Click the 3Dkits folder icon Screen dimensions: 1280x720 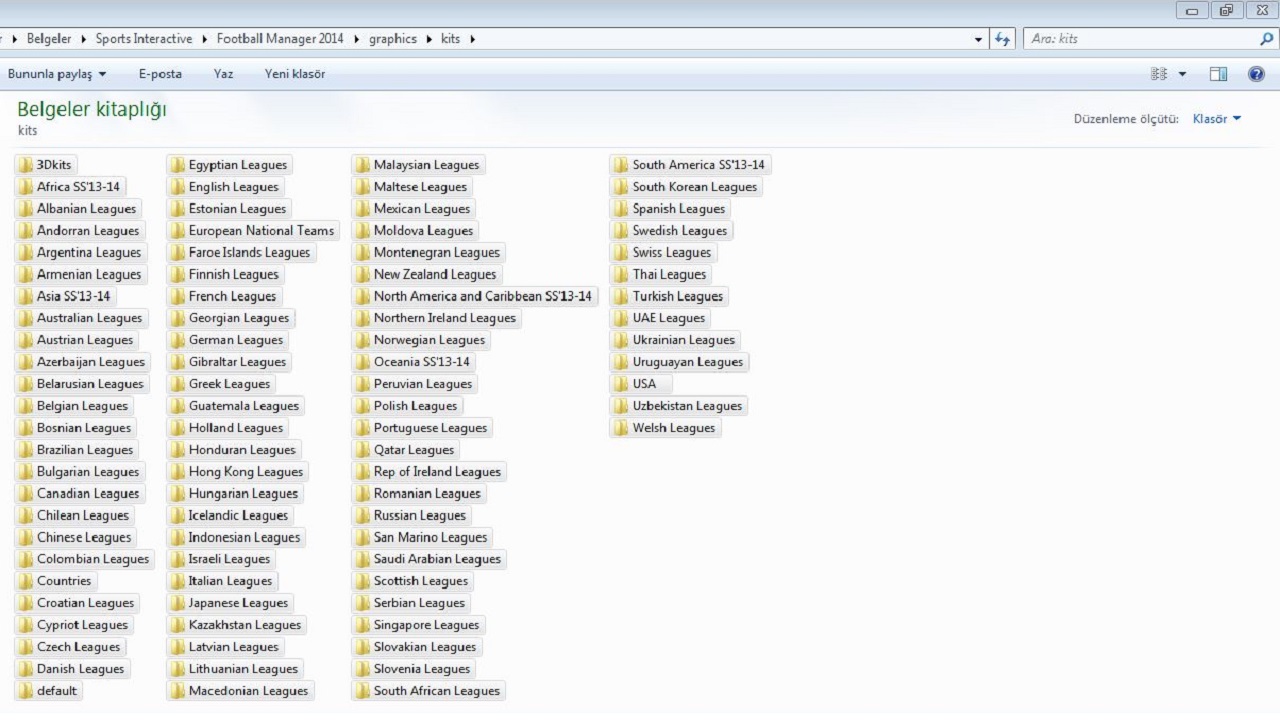26,165
